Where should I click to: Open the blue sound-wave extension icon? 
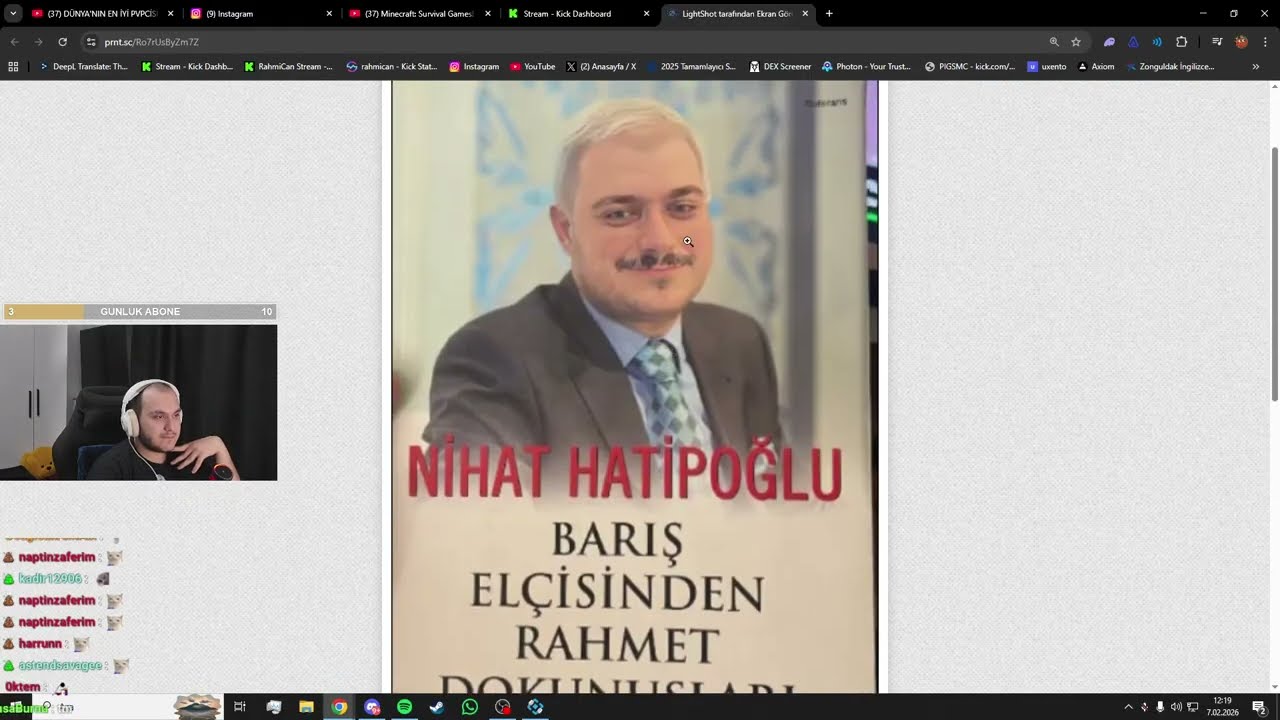coord(1157,42)
